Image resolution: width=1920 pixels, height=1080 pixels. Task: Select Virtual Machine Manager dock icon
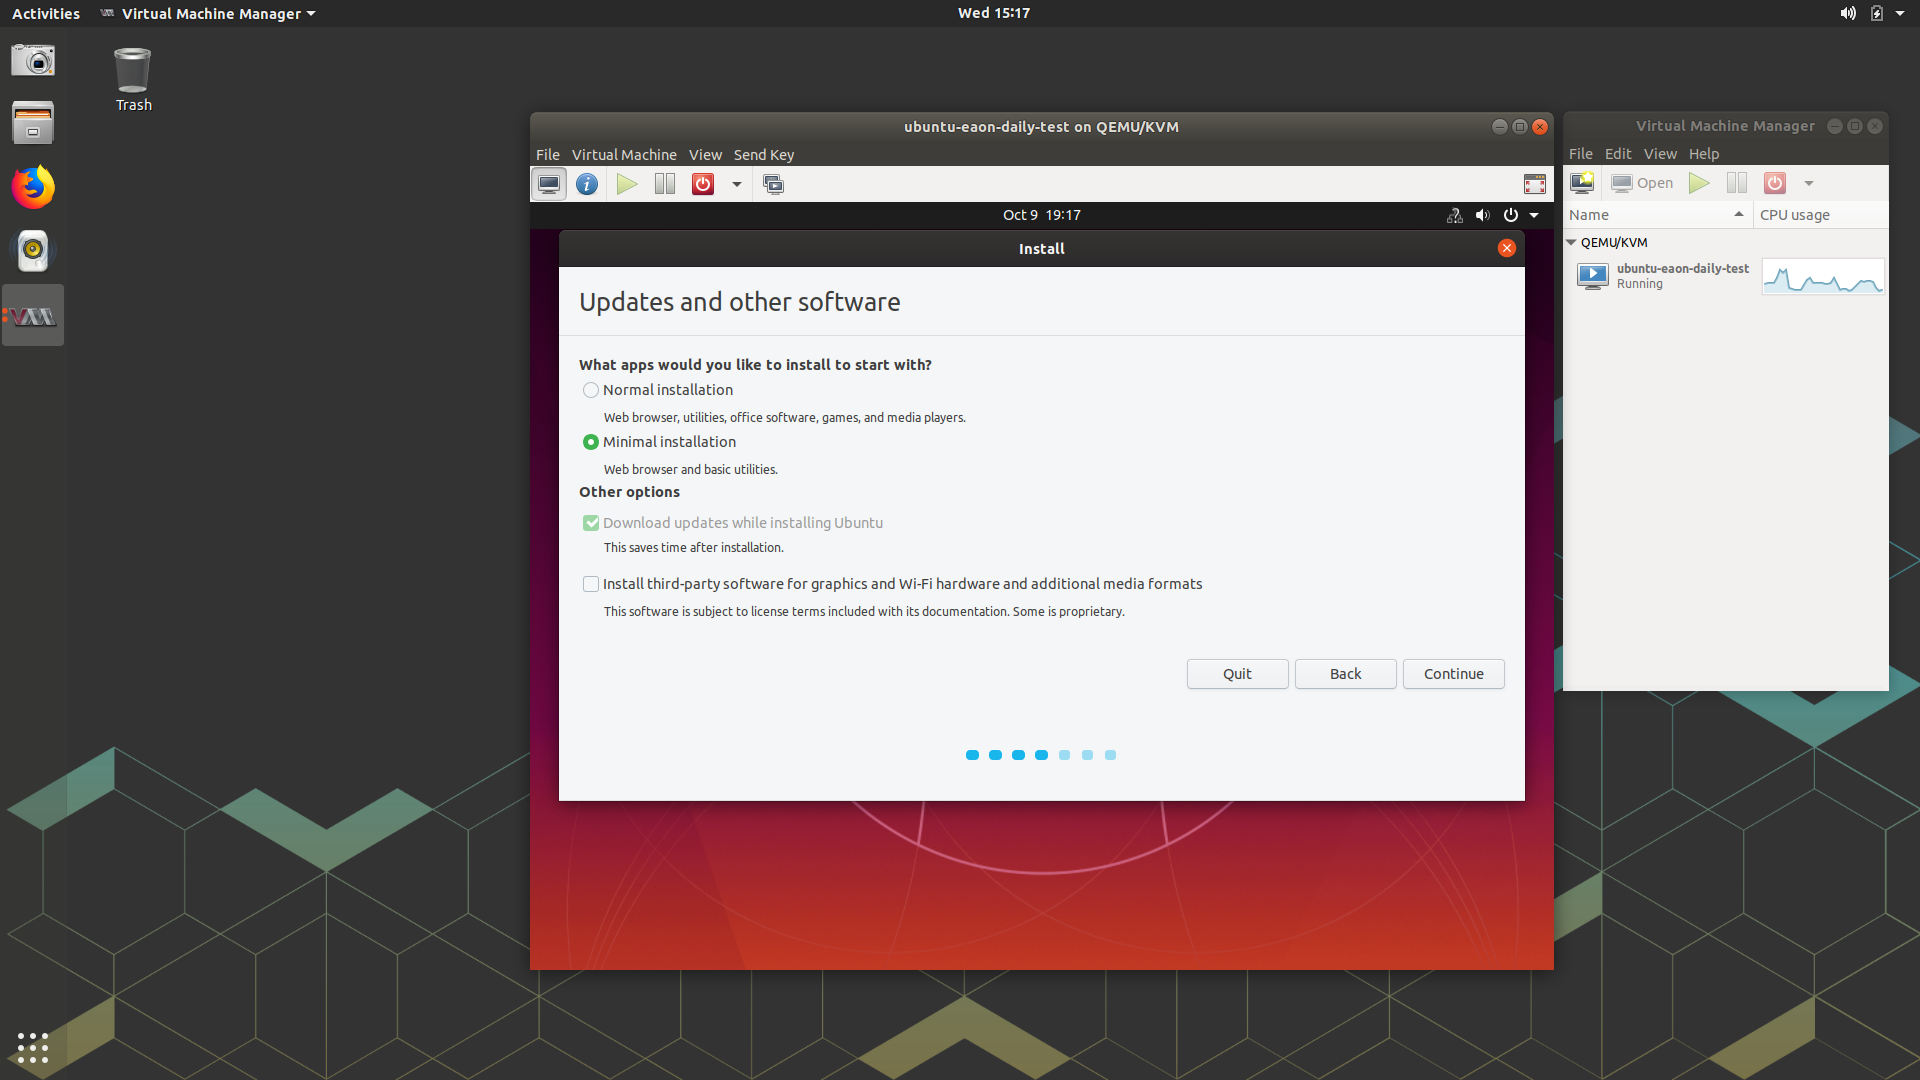click(x=33, y=315)
